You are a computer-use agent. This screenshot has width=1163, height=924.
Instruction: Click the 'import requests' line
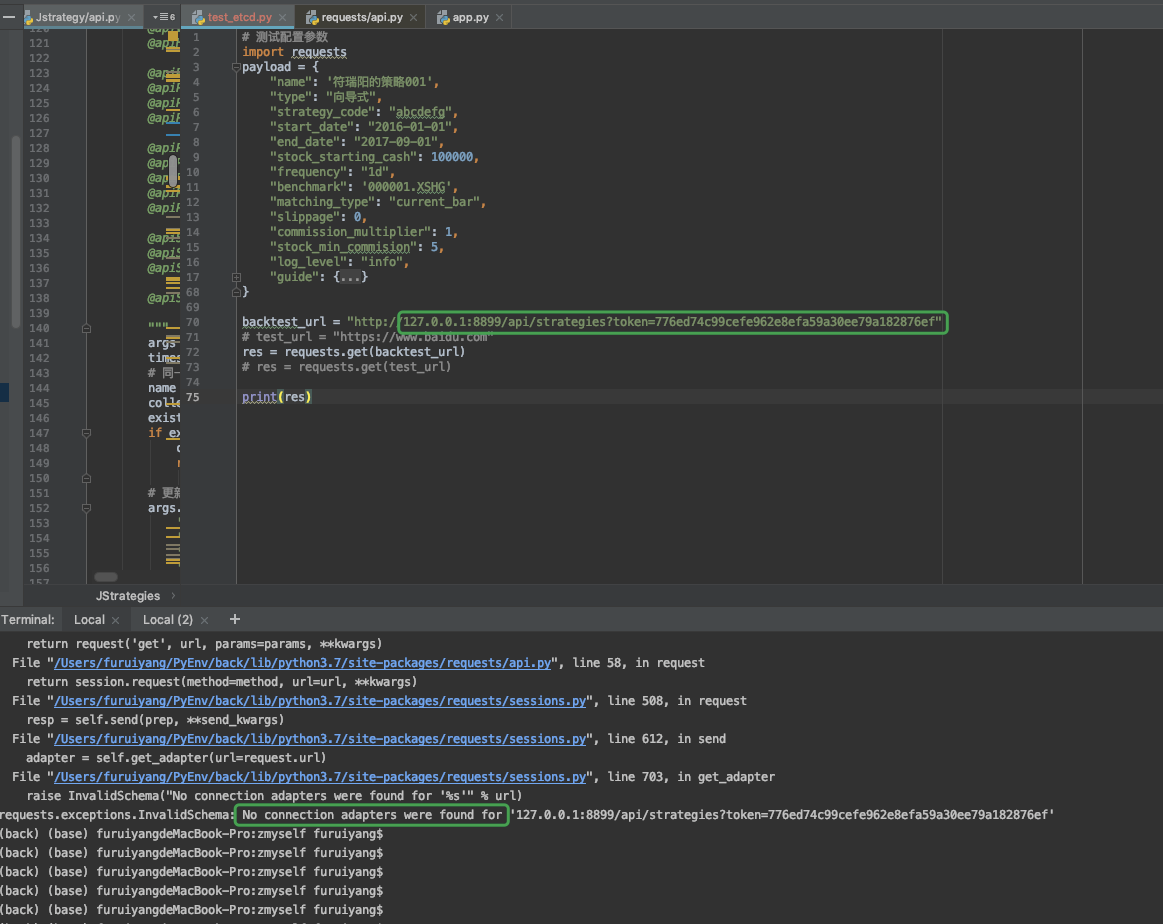coord(294,52)
